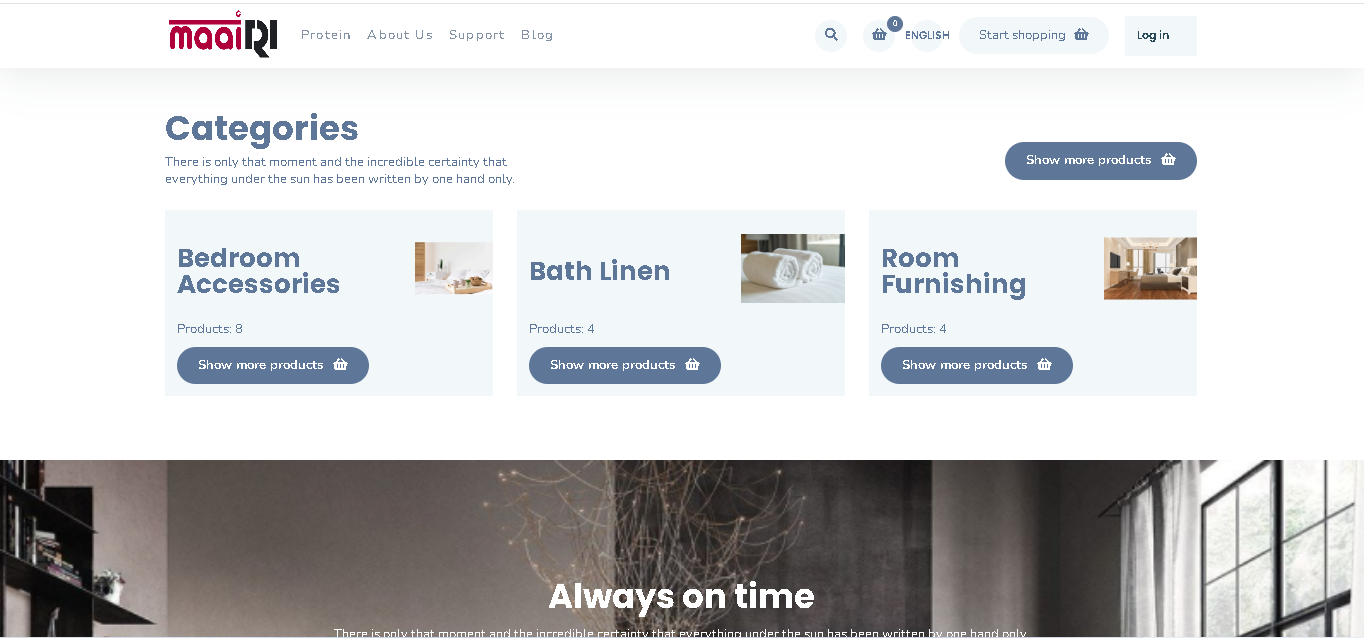Screen dimensions: 1364x638
Task: Show more products for Bath Linen
Action: (x=625, y=365)
